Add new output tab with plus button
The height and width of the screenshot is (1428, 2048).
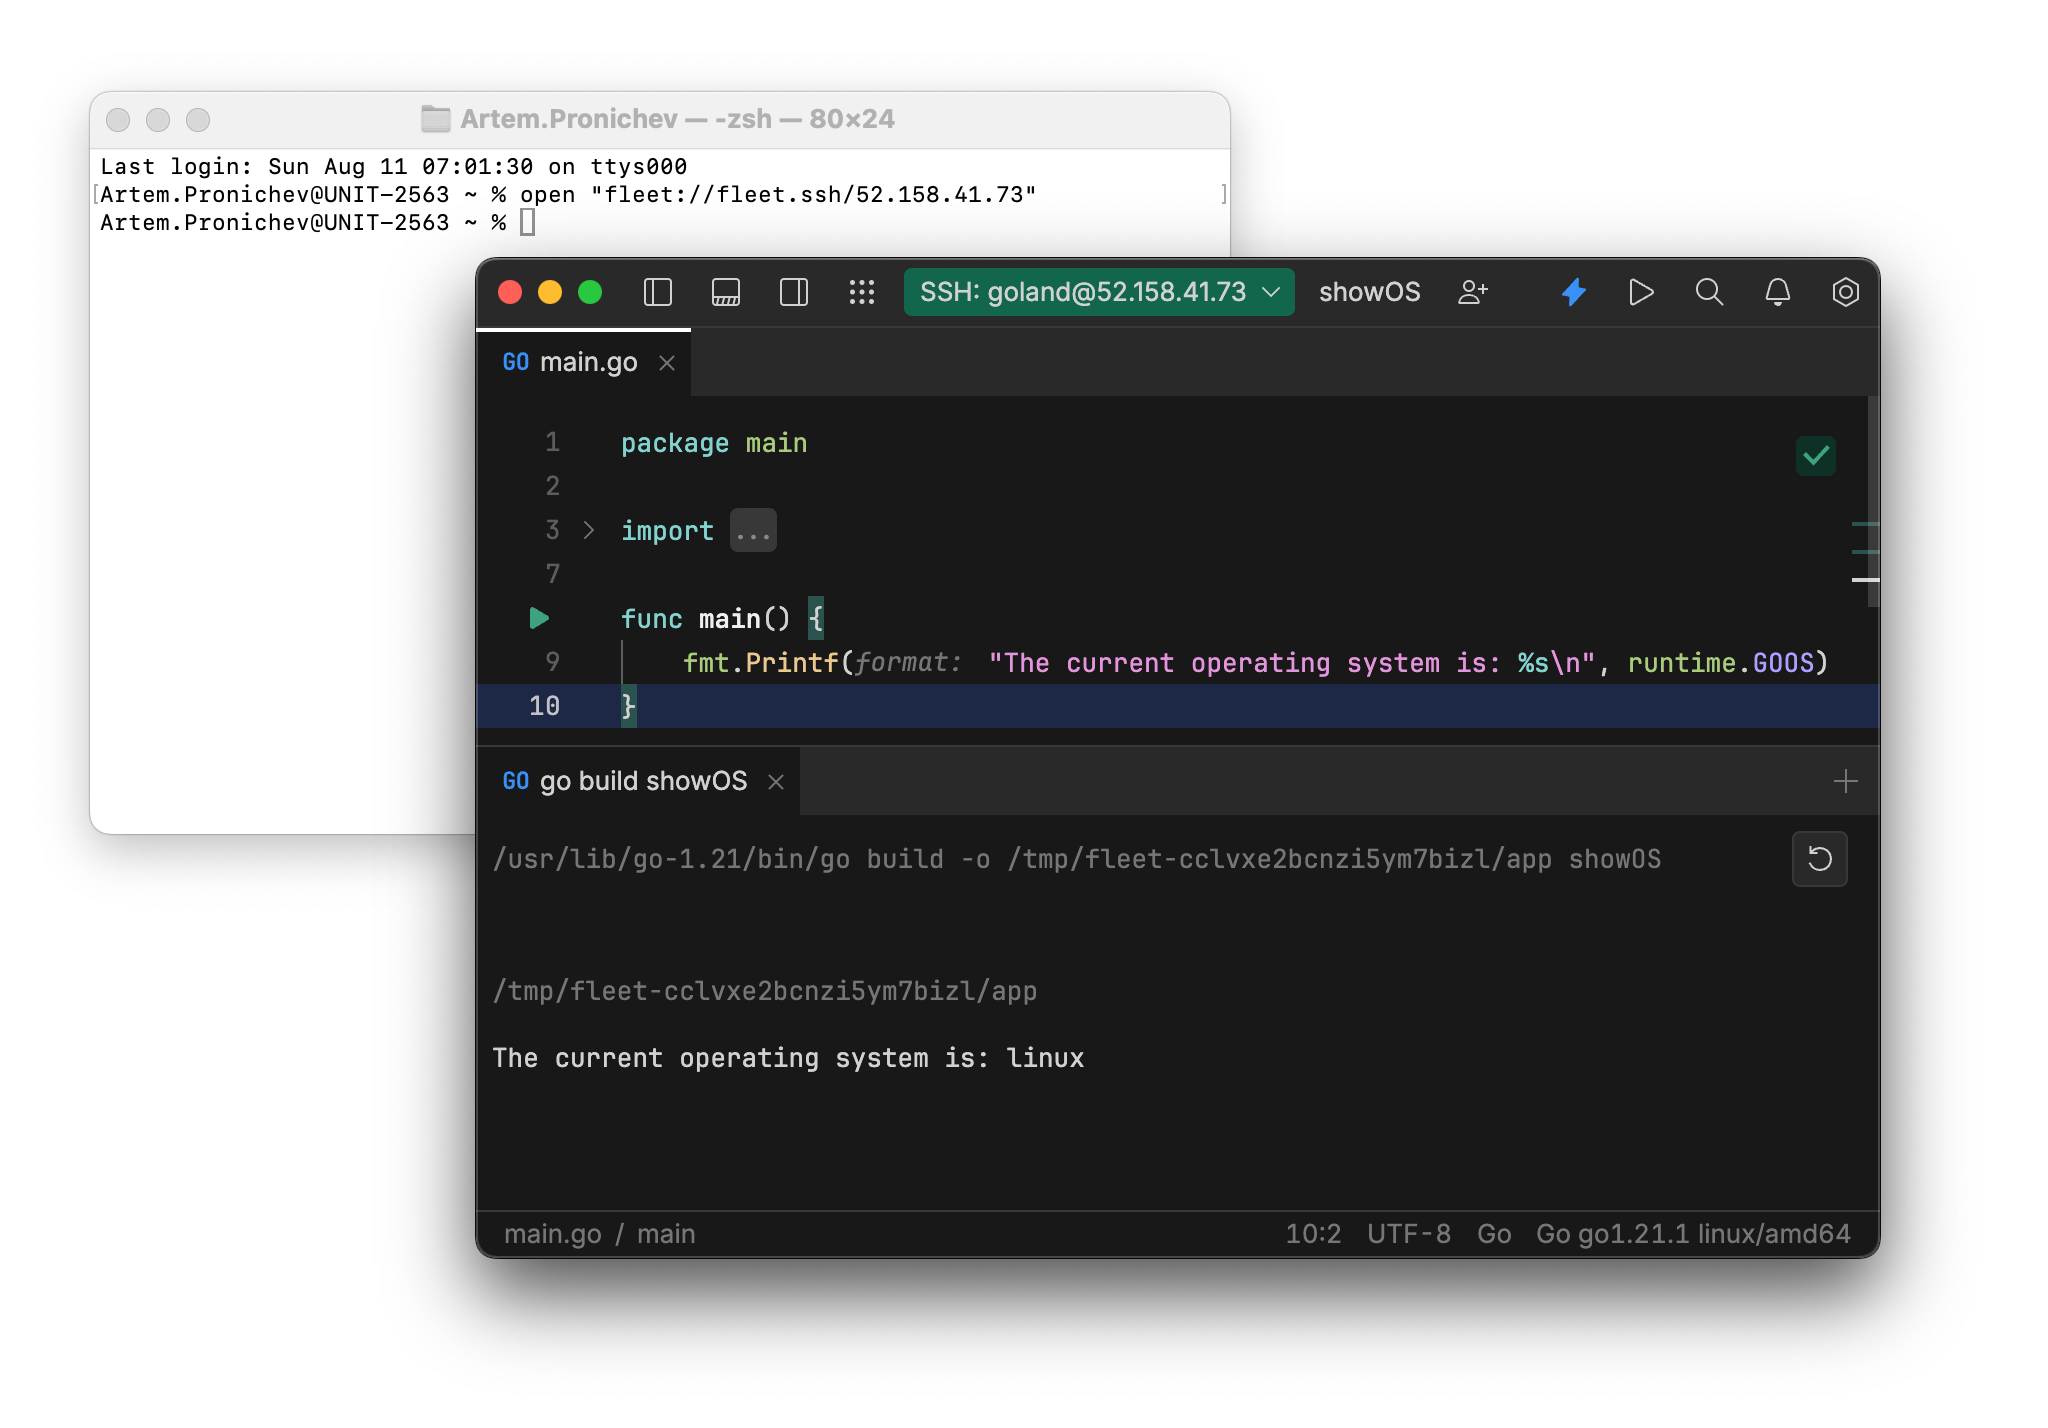point(1845,781)
